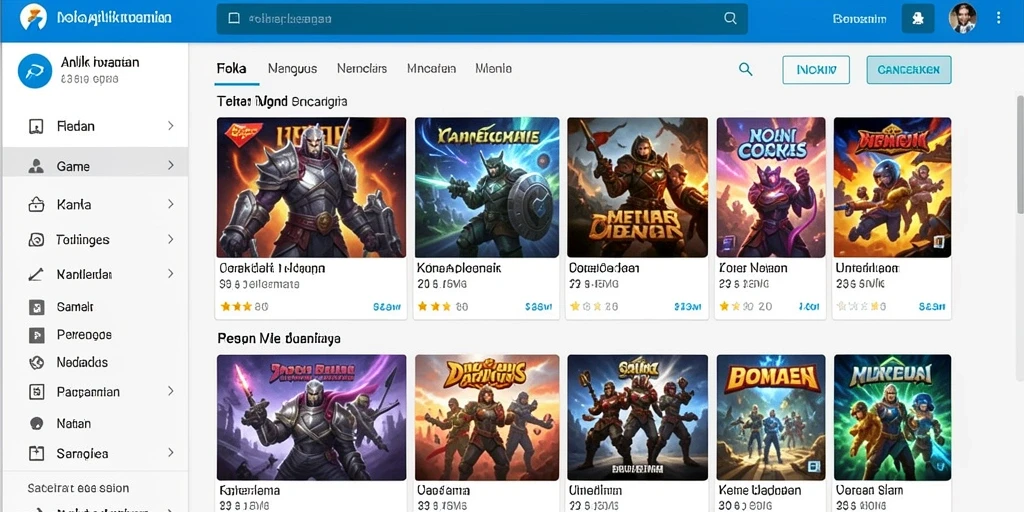Click the Natian sidebar circle icon
Screen dimensions: 1024x512
37,423
